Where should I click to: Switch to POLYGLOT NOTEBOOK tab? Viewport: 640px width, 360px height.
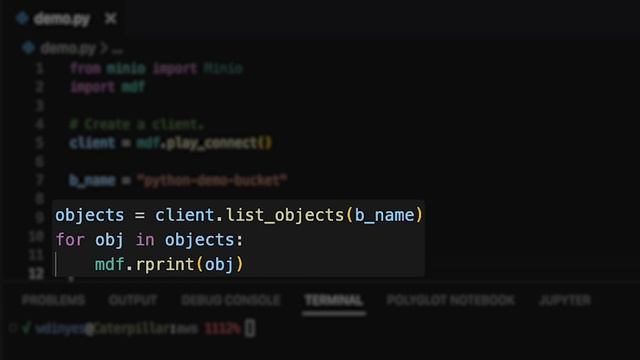click(451, 300)
